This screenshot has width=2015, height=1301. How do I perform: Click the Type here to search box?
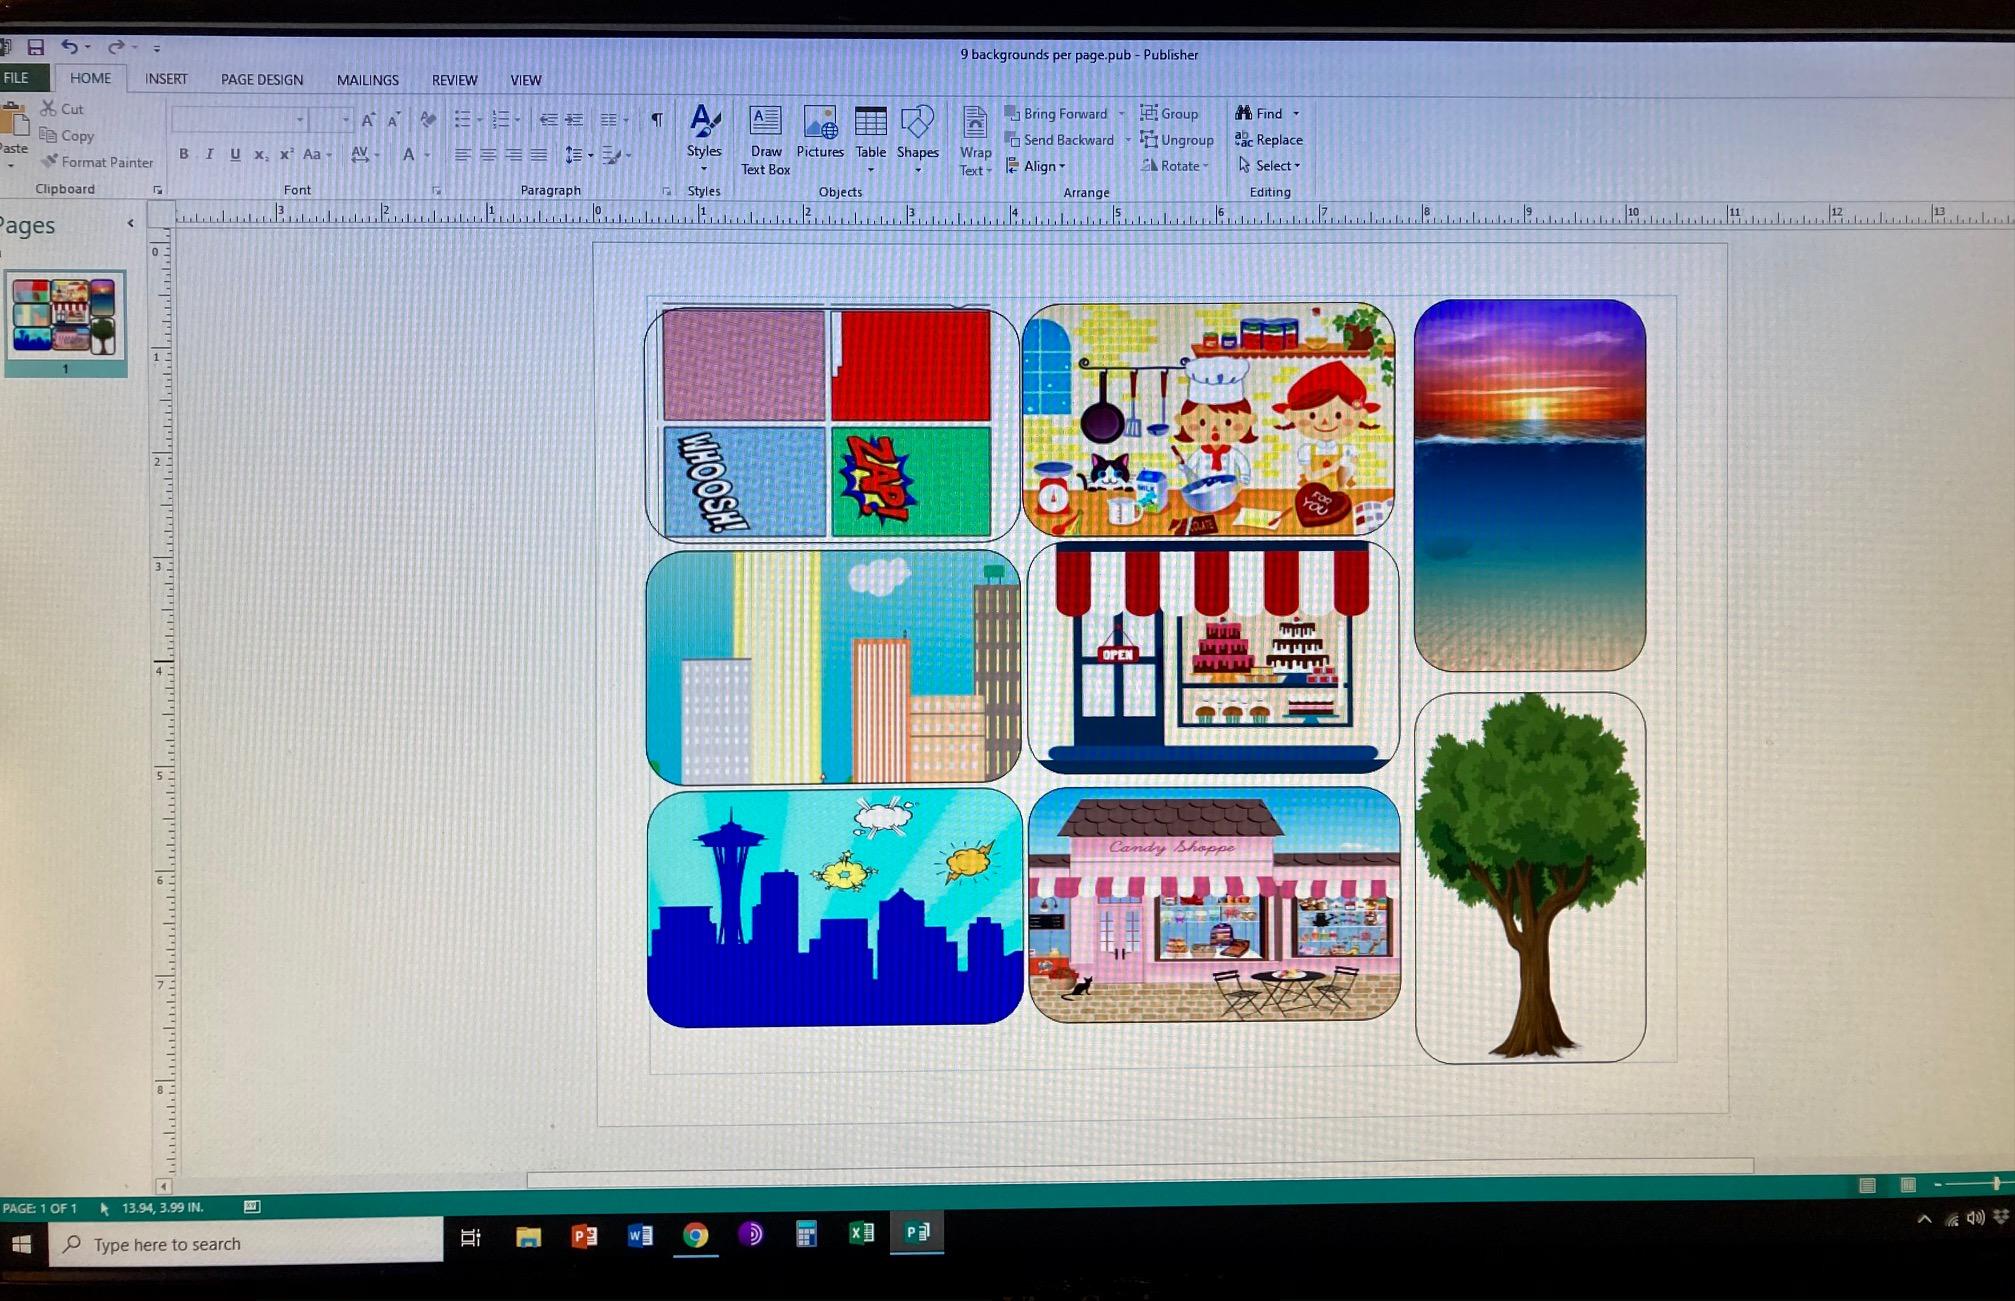click(246, 1243)
